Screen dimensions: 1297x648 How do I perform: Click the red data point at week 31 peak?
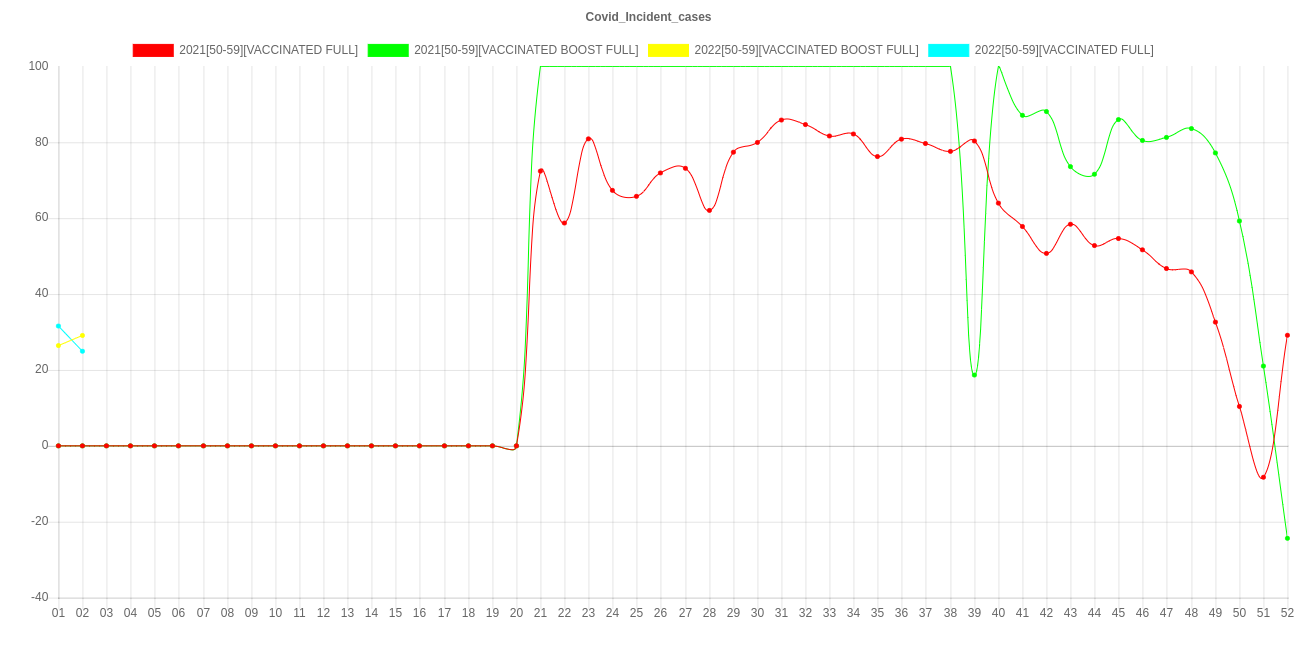click(x=781, y=120)
